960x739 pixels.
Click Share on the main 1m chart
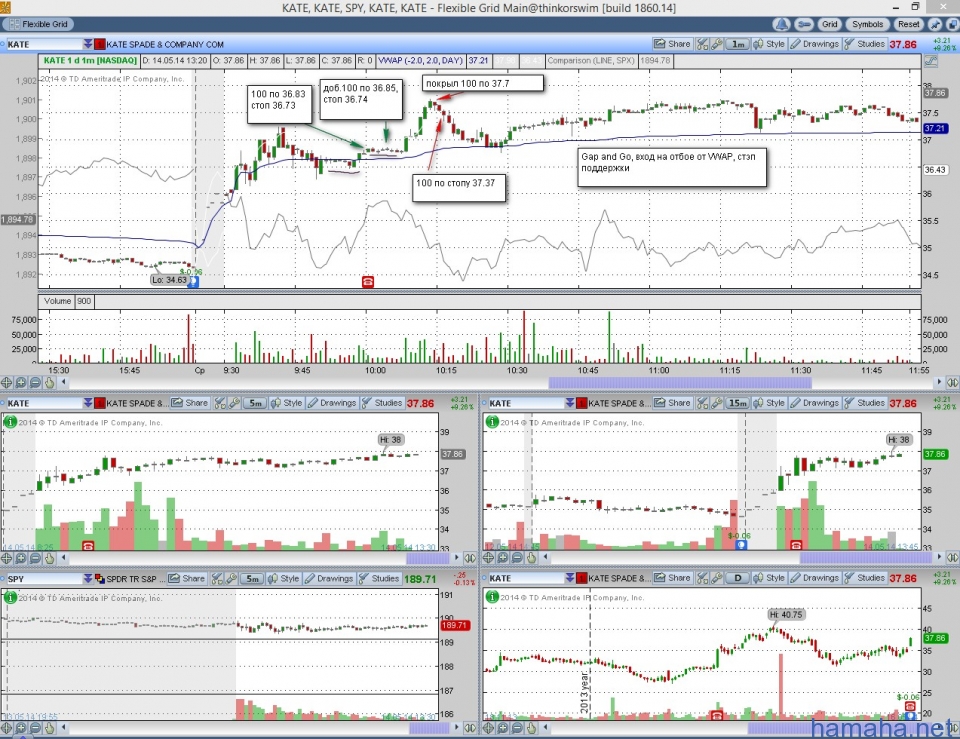[672, 44]
